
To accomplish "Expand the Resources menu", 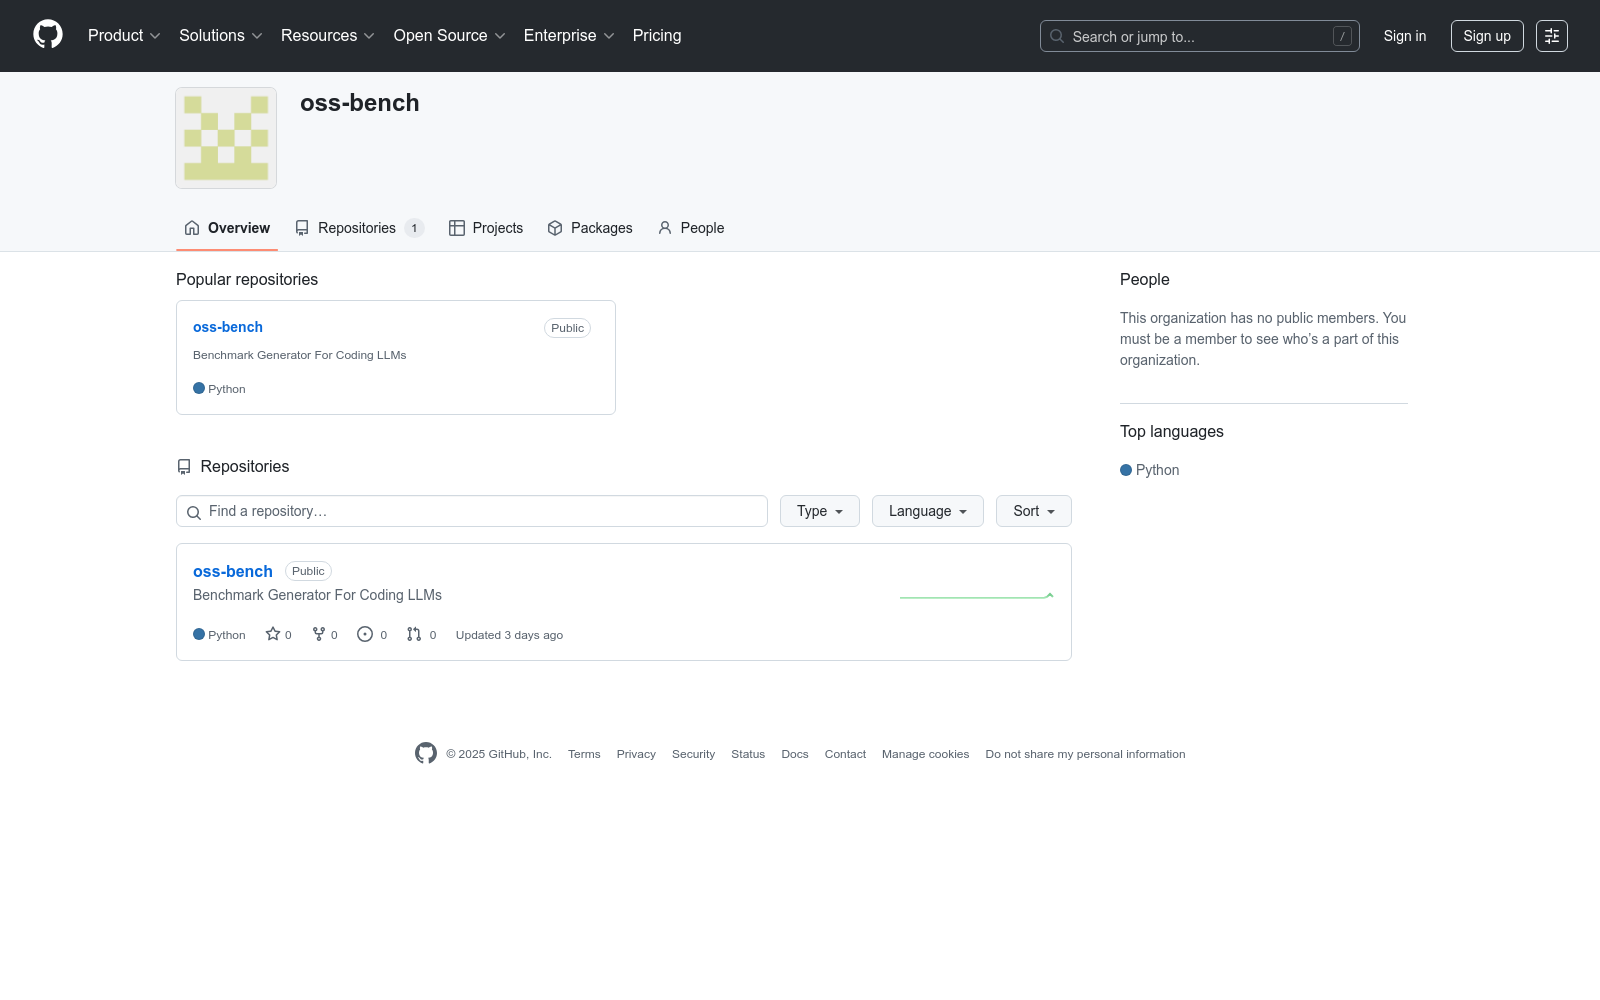I will 328,36.
